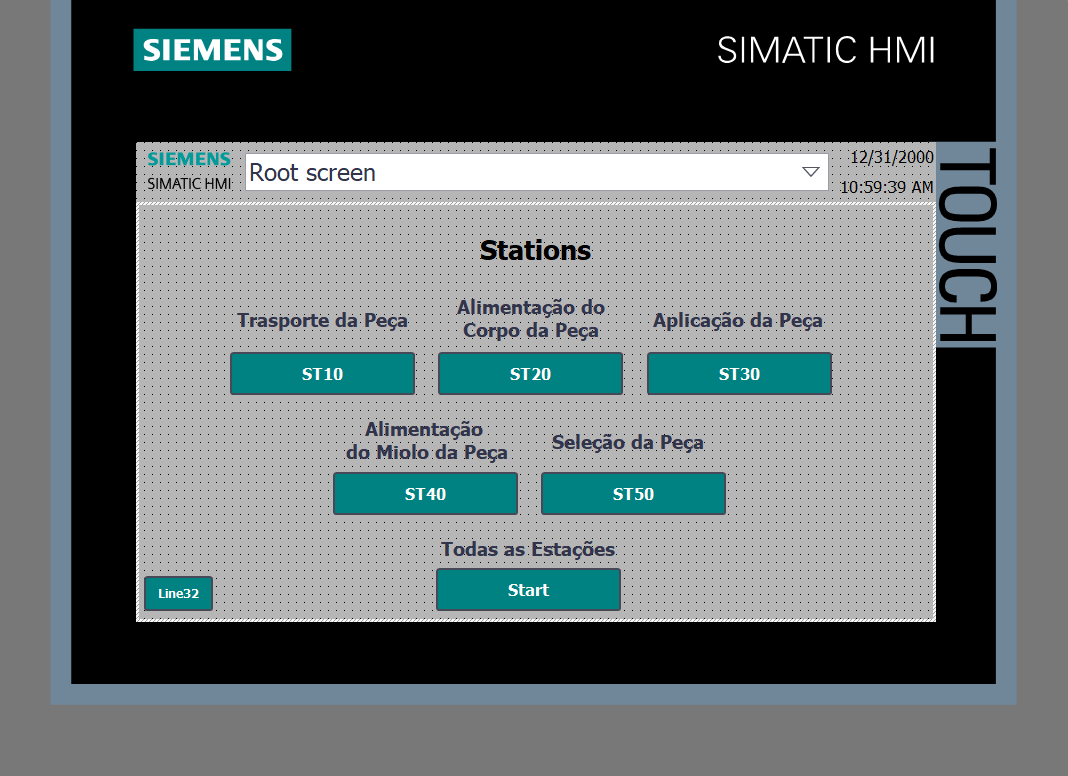Click the date 12/31/2000
Viewport: 1068px width, 776px height.
(x=892, y=157)
